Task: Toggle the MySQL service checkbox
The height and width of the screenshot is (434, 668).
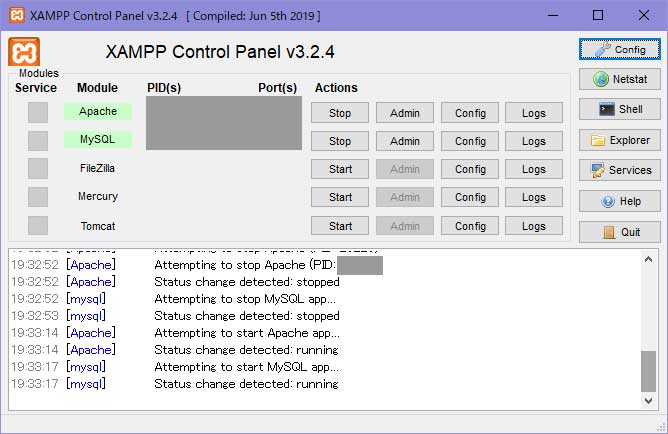Action: [38, 141]
